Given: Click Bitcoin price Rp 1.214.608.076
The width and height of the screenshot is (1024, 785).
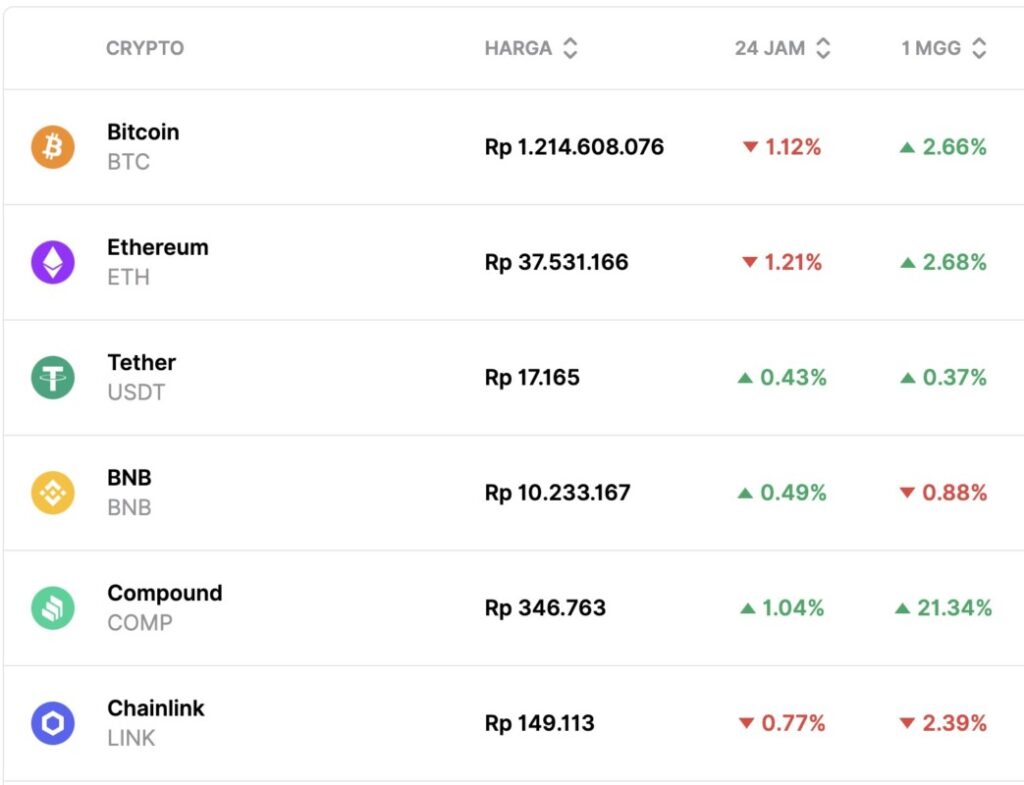Looking at the screenshot, I should pos(574,147).
